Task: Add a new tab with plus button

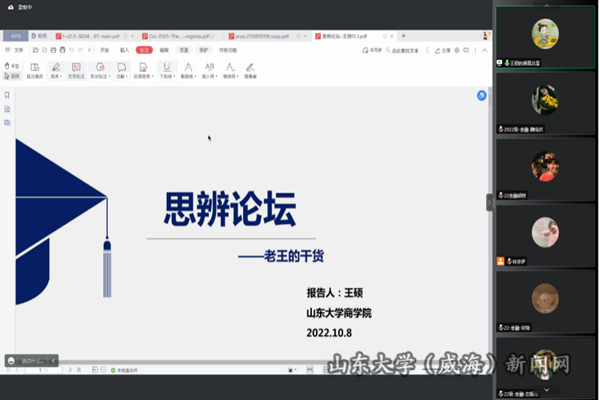Action: tap(403, 36)
